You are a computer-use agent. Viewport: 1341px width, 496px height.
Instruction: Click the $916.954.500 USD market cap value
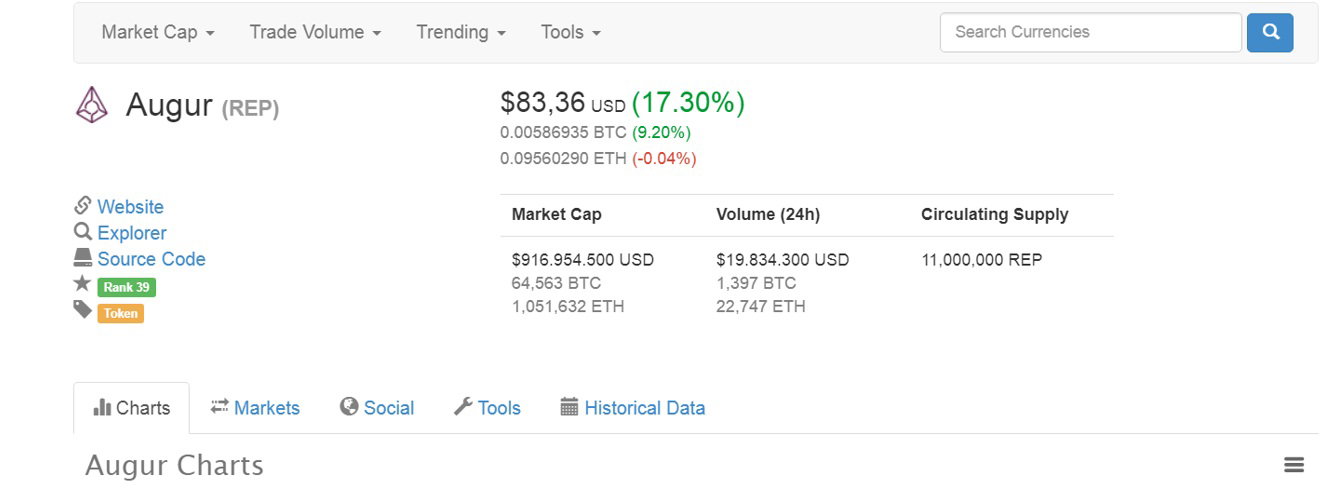pyautogui.click(x=583, y=260)
